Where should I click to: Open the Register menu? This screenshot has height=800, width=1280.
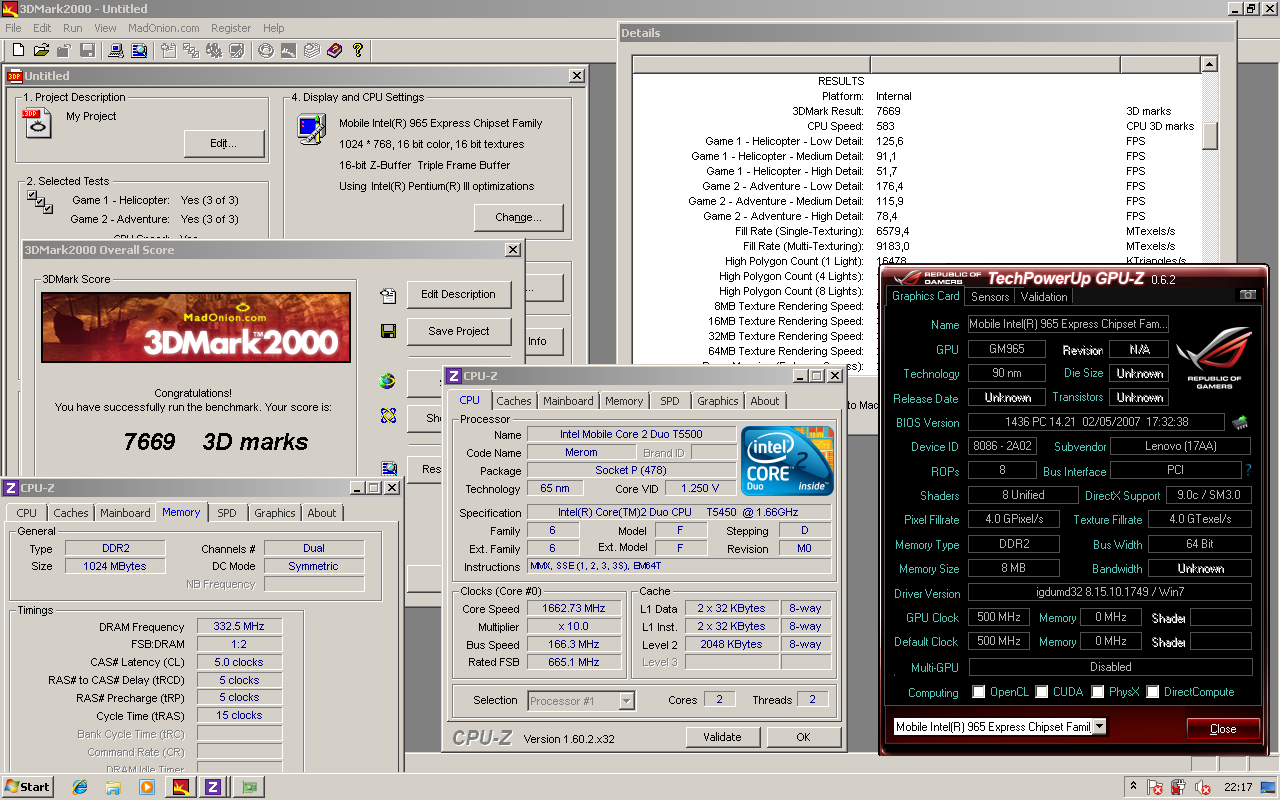pyautogui.click(x=231, y=28)
